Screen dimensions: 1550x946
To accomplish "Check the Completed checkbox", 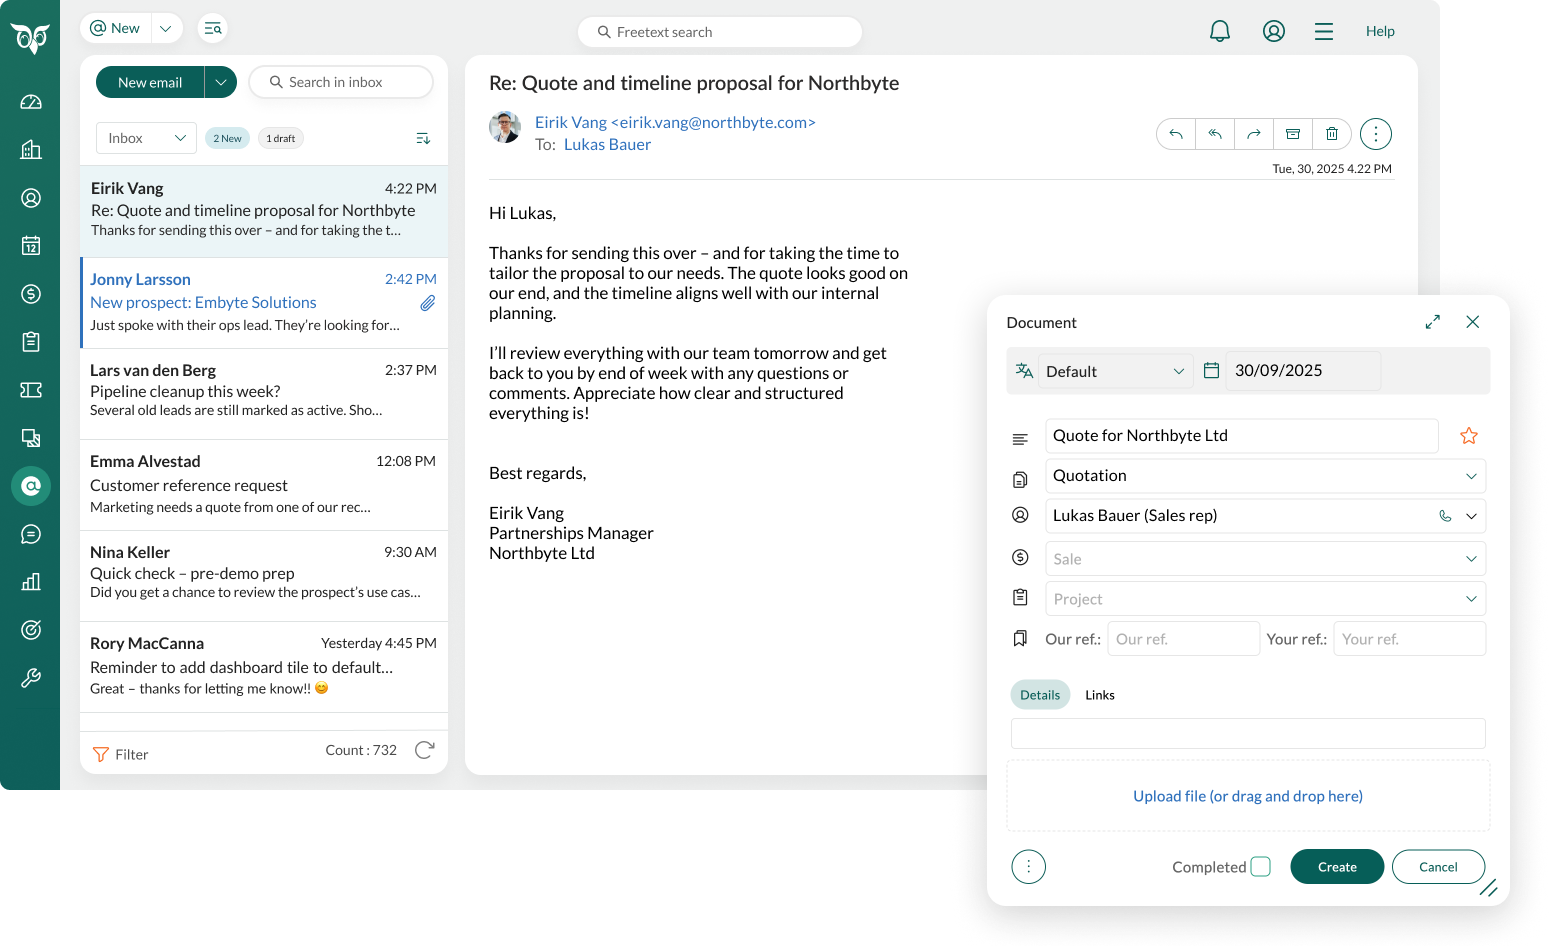I will pyautogui.click(x=1260, y=867).
